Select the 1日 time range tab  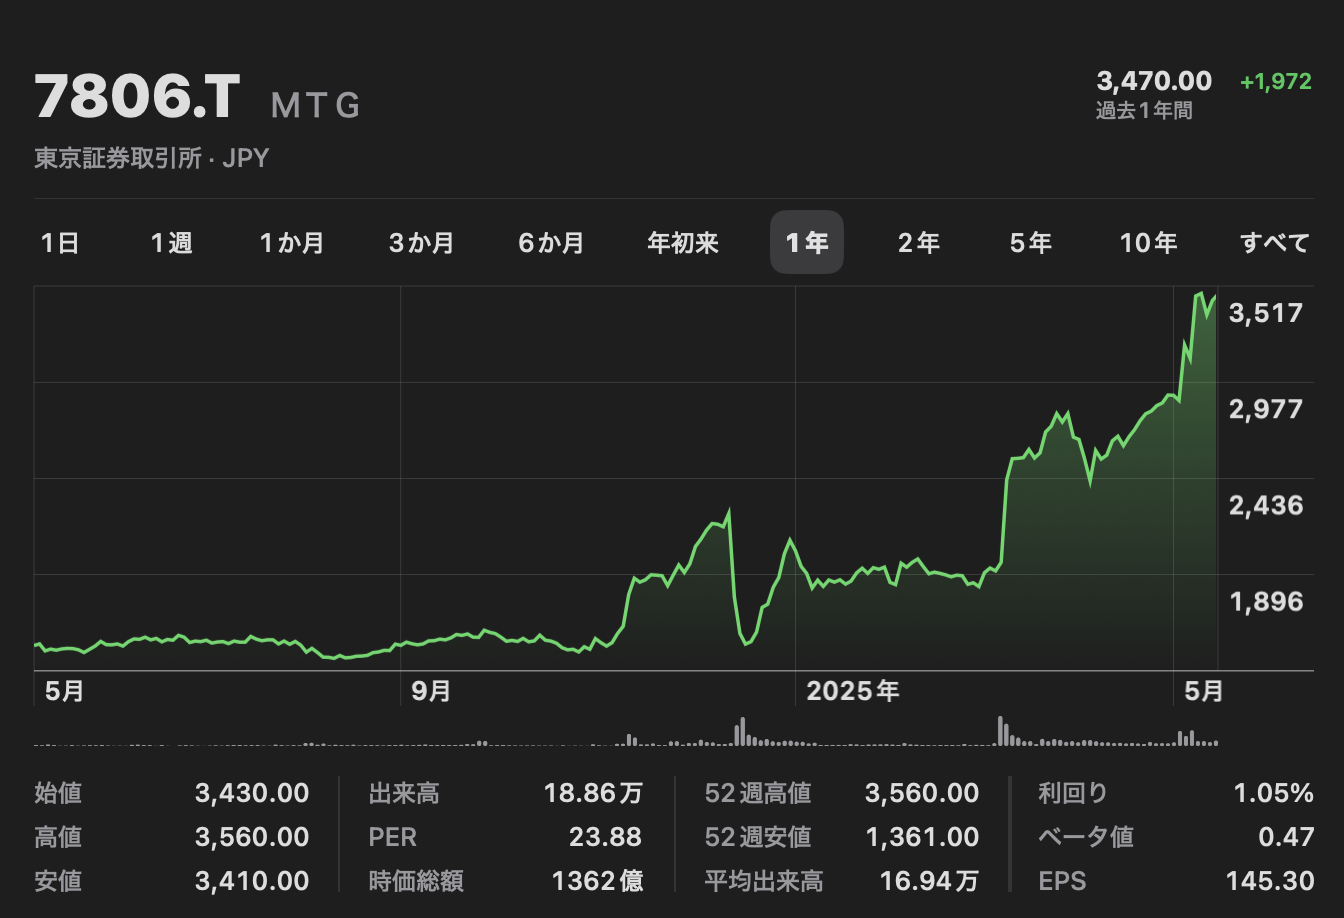(x=60, y=243)
